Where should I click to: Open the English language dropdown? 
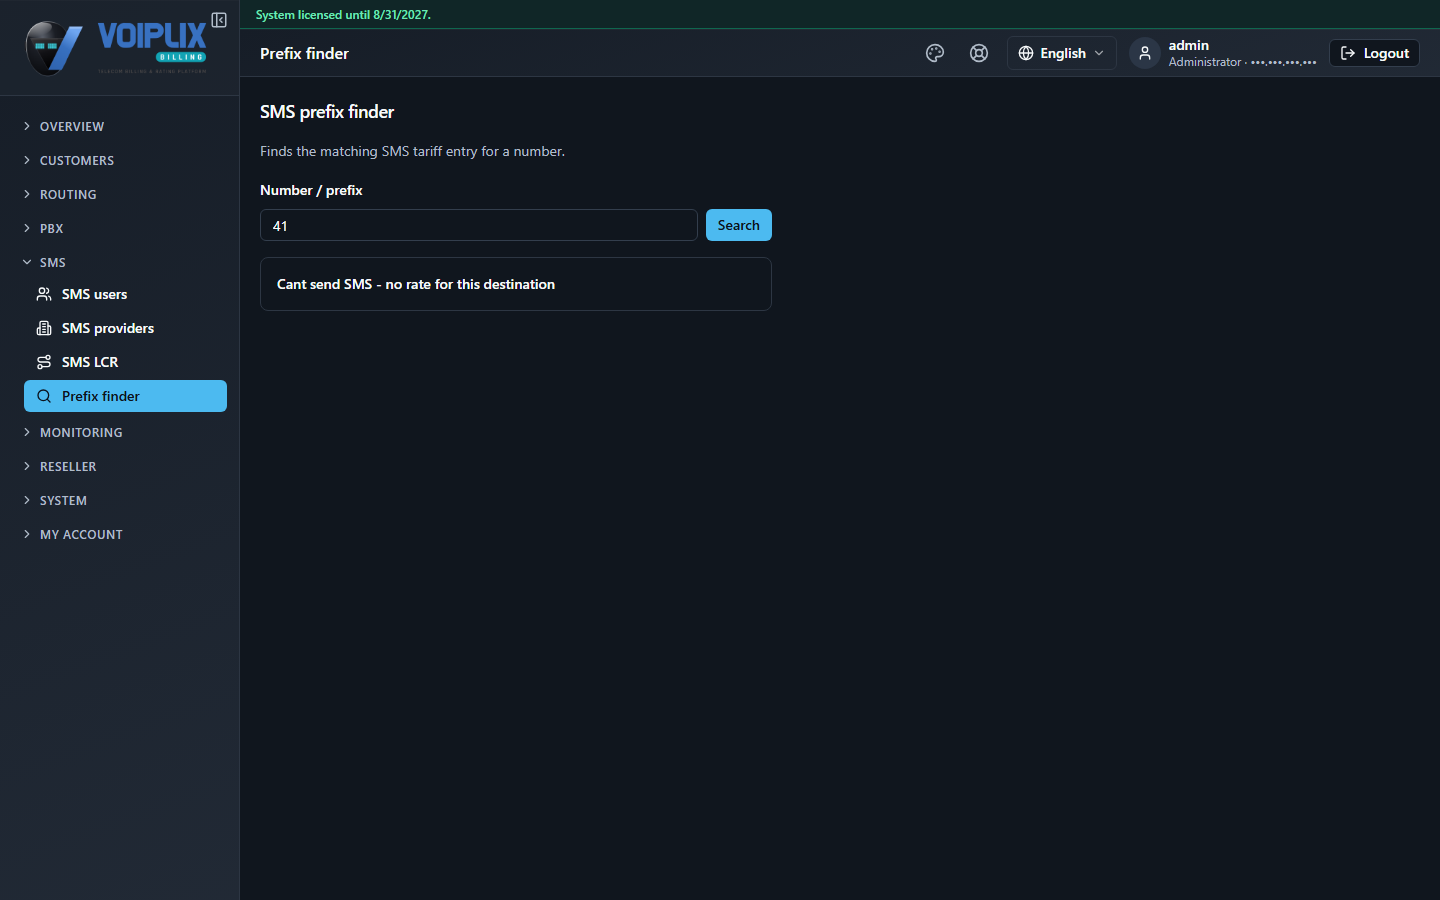point(1061,53)
